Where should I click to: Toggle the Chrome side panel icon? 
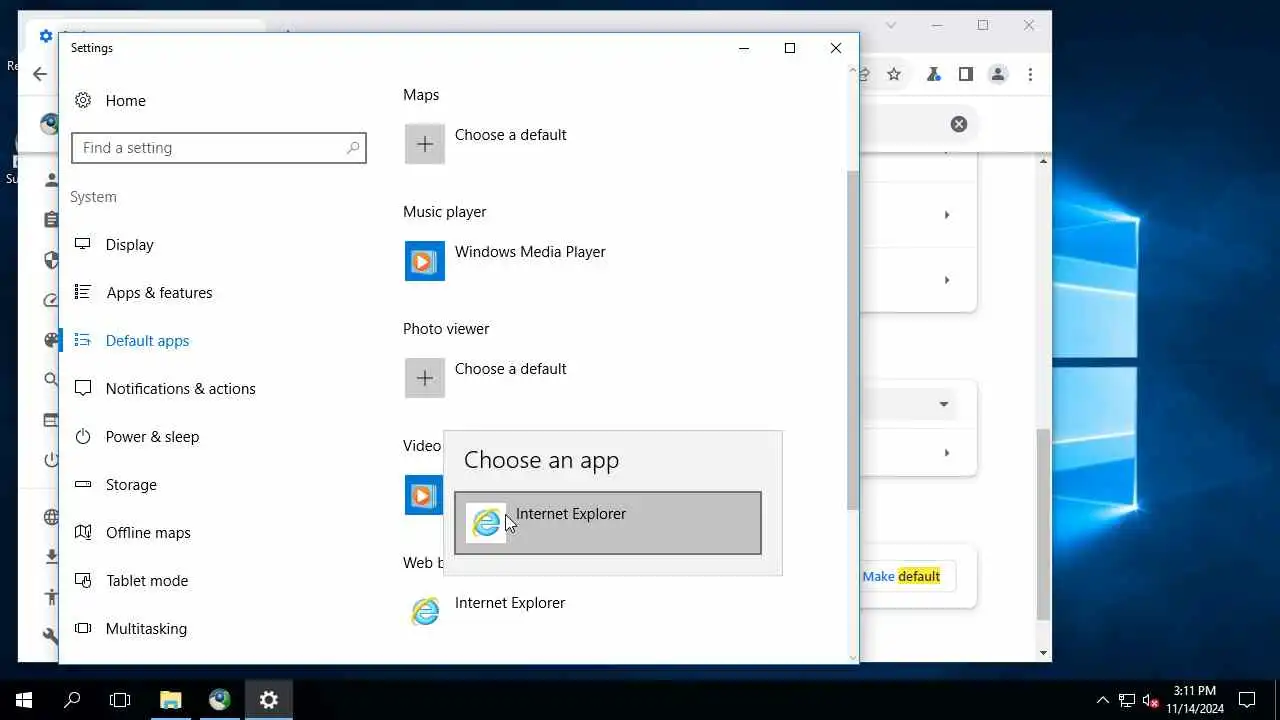pyautogui.click(x=965, y=74)
